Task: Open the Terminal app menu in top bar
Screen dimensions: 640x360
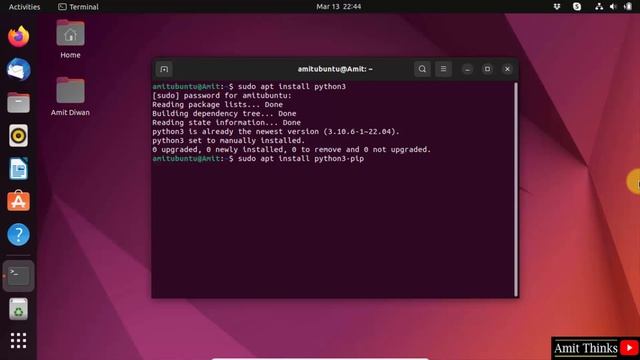Action: click(x=78, y=7)
